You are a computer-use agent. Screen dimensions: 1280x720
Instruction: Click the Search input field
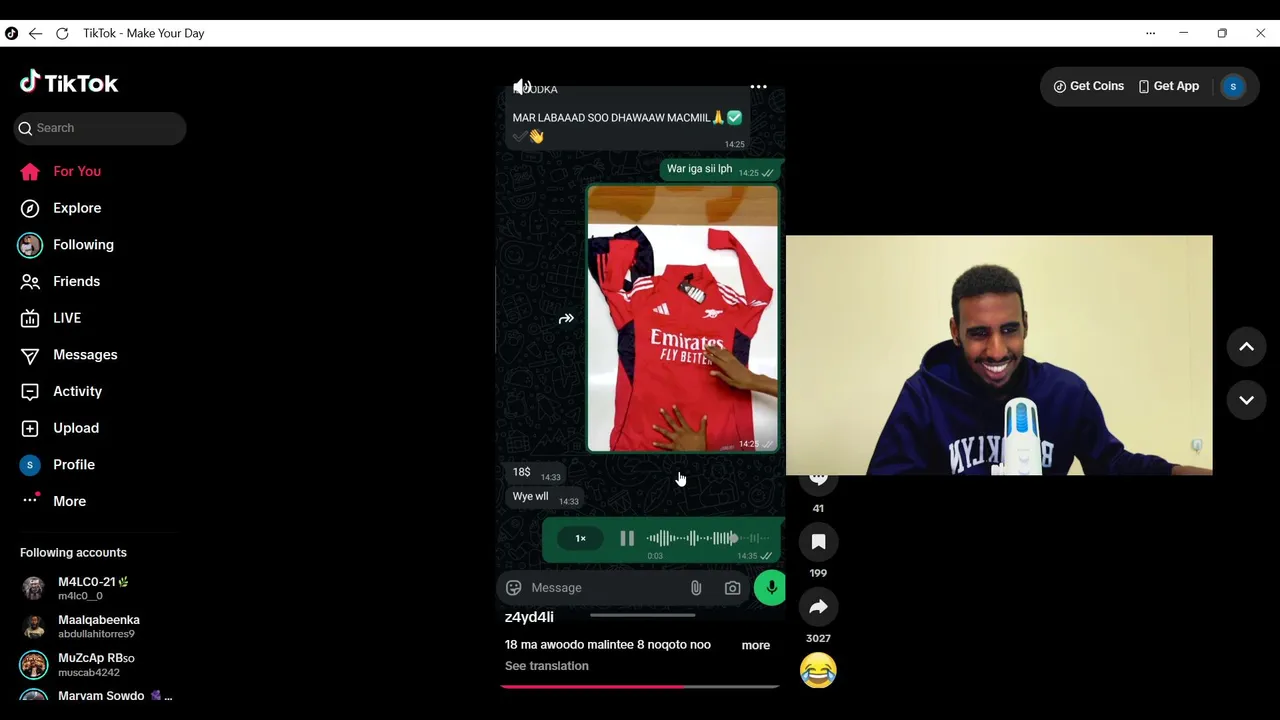click(x=100, y=128)
